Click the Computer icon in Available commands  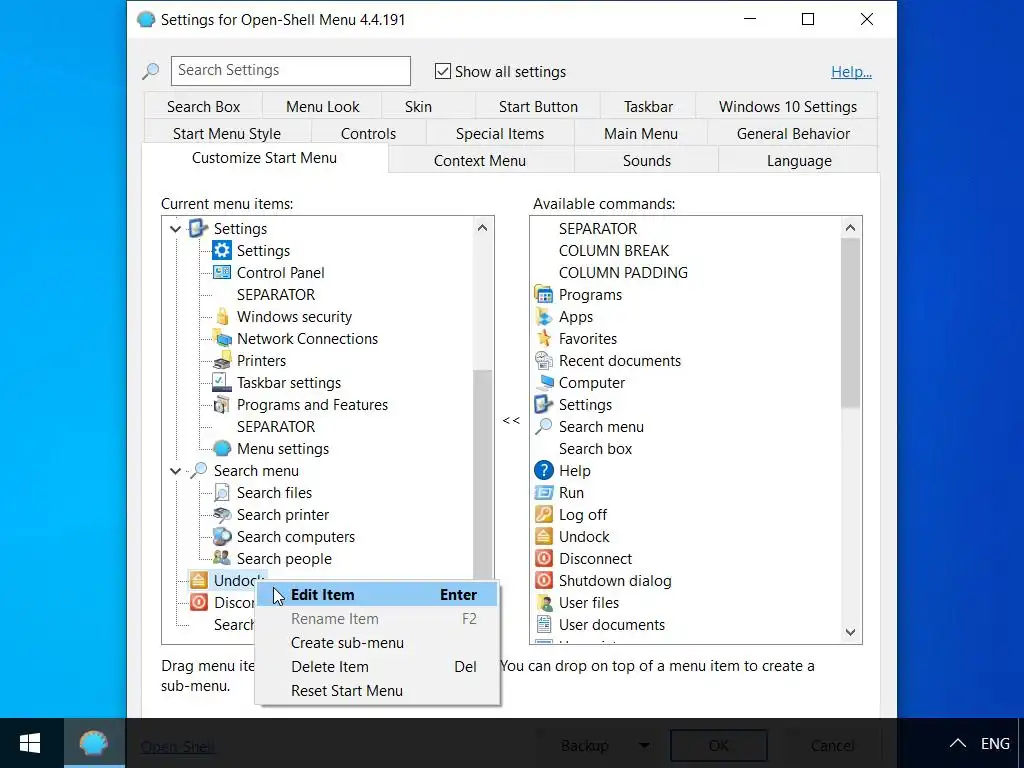(x=543, y=383)
